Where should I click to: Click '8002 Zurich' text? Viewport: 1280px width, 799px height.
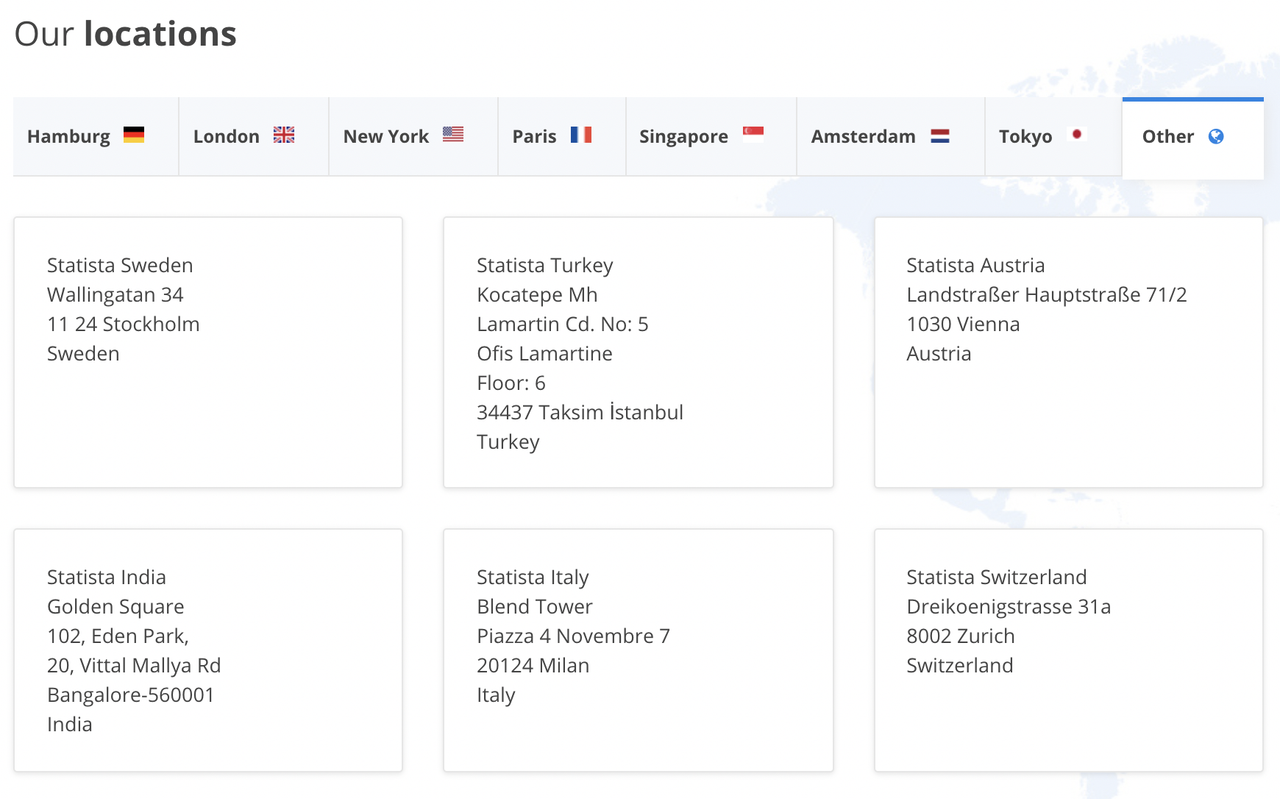point(961,636)
